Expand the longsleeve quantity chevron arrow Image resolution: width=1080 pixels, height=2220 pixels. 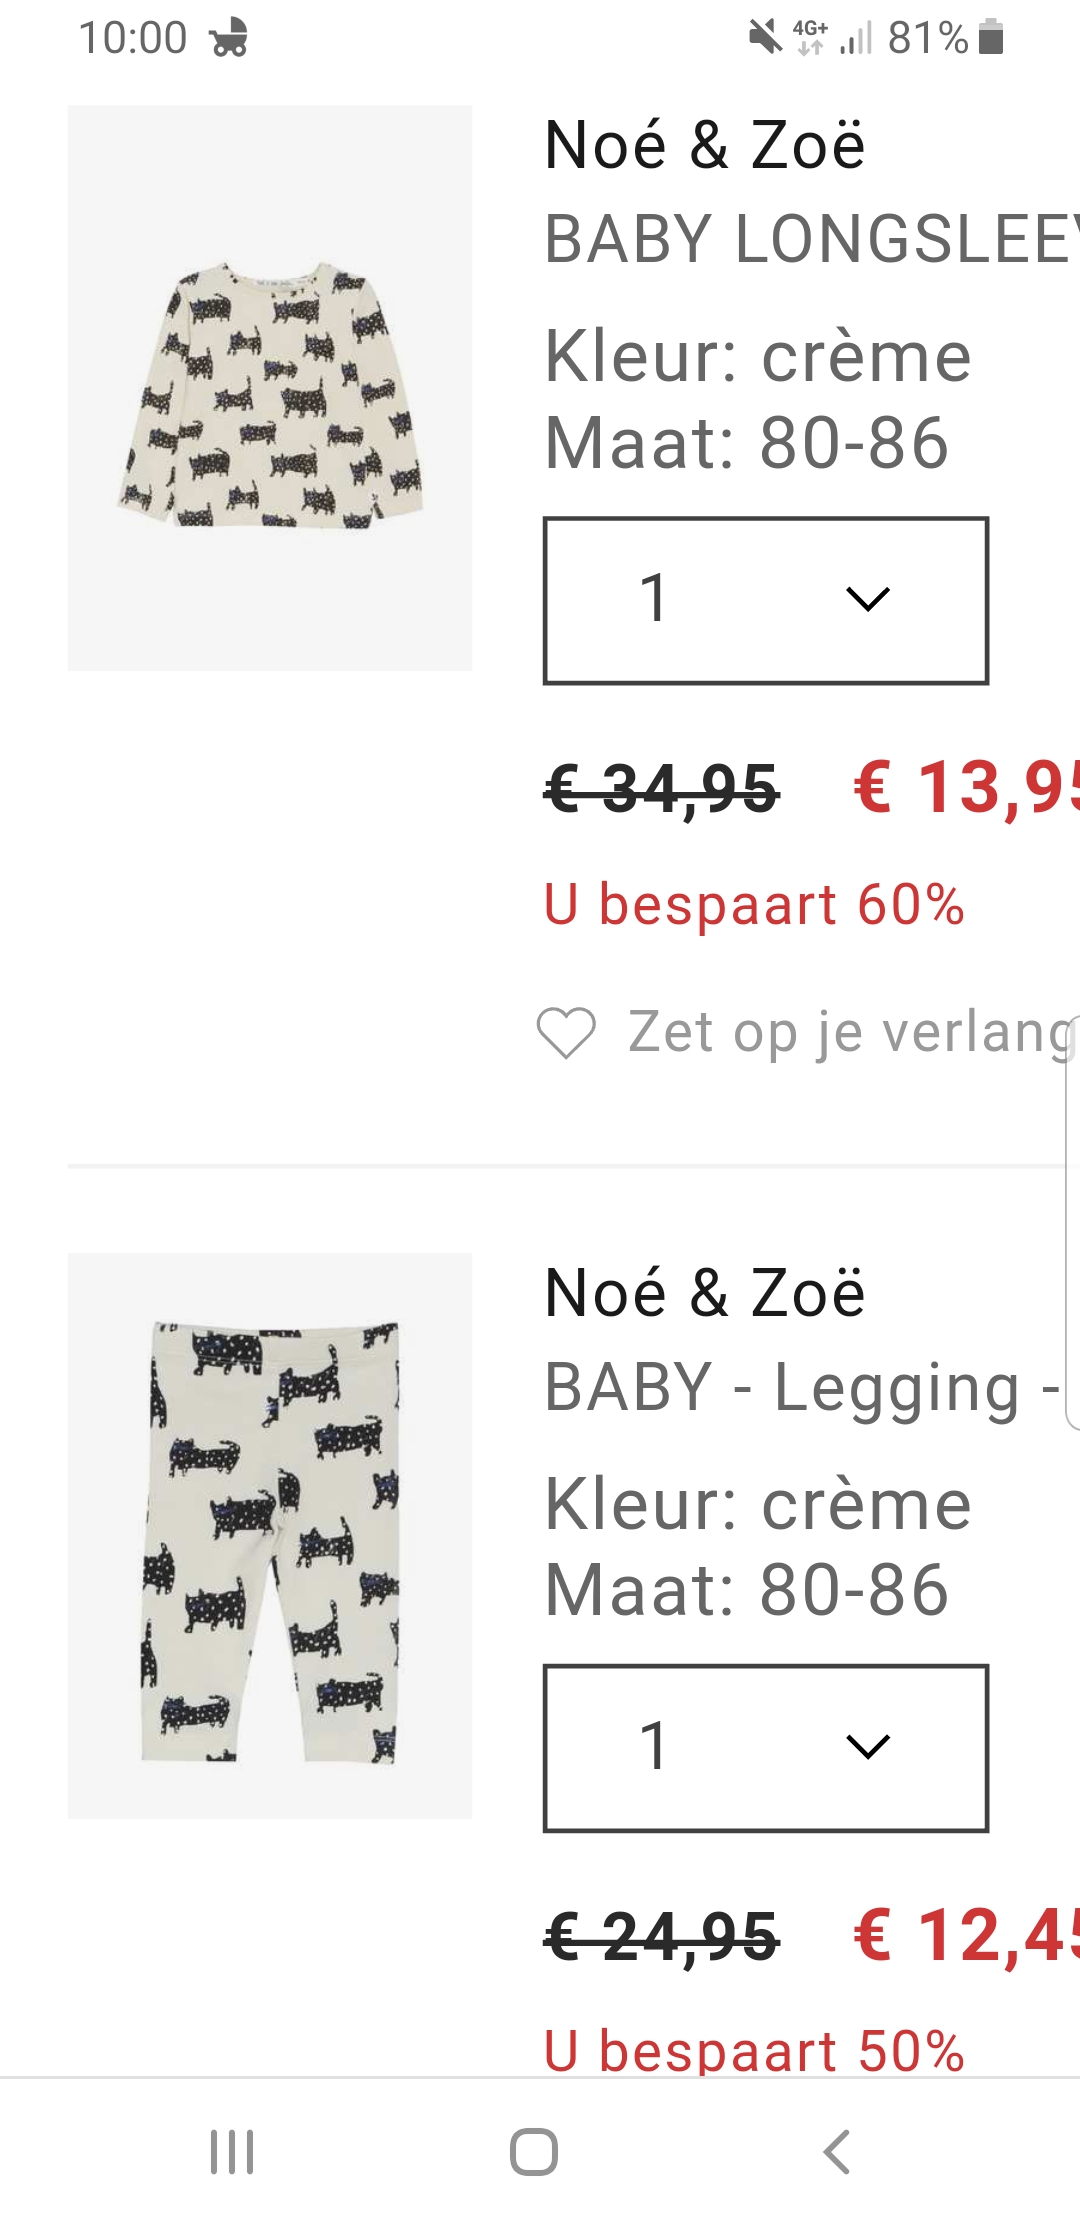(x=867, y=600)
